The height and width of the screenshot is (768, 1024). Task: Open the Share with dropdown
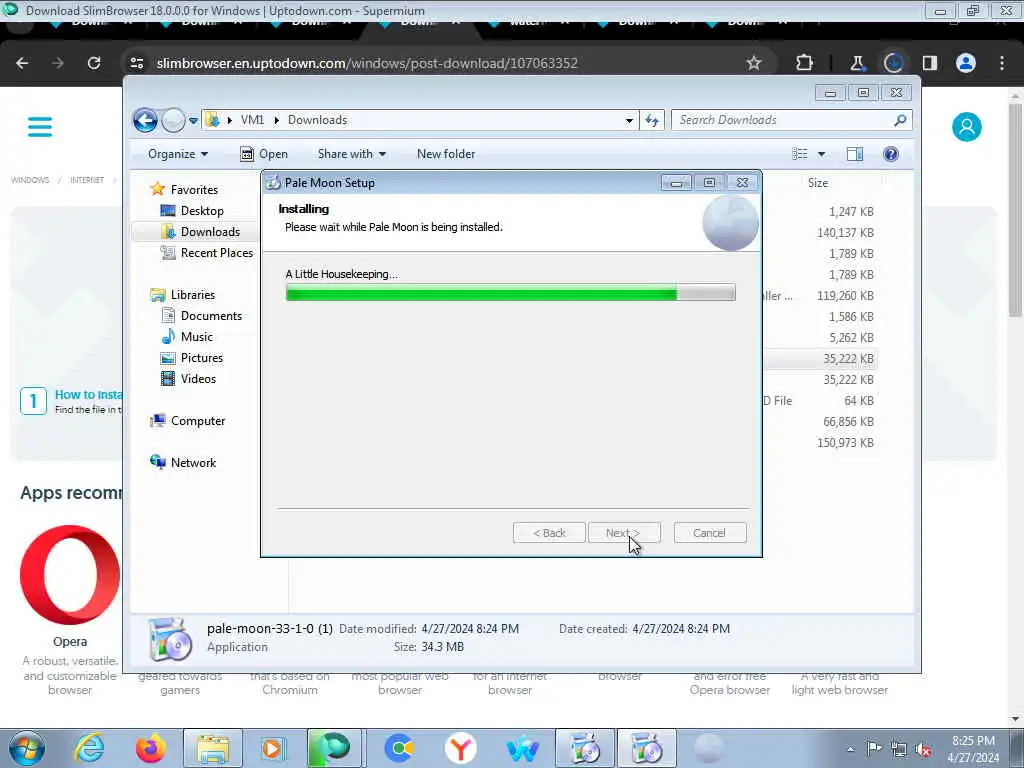pos(352,154)
